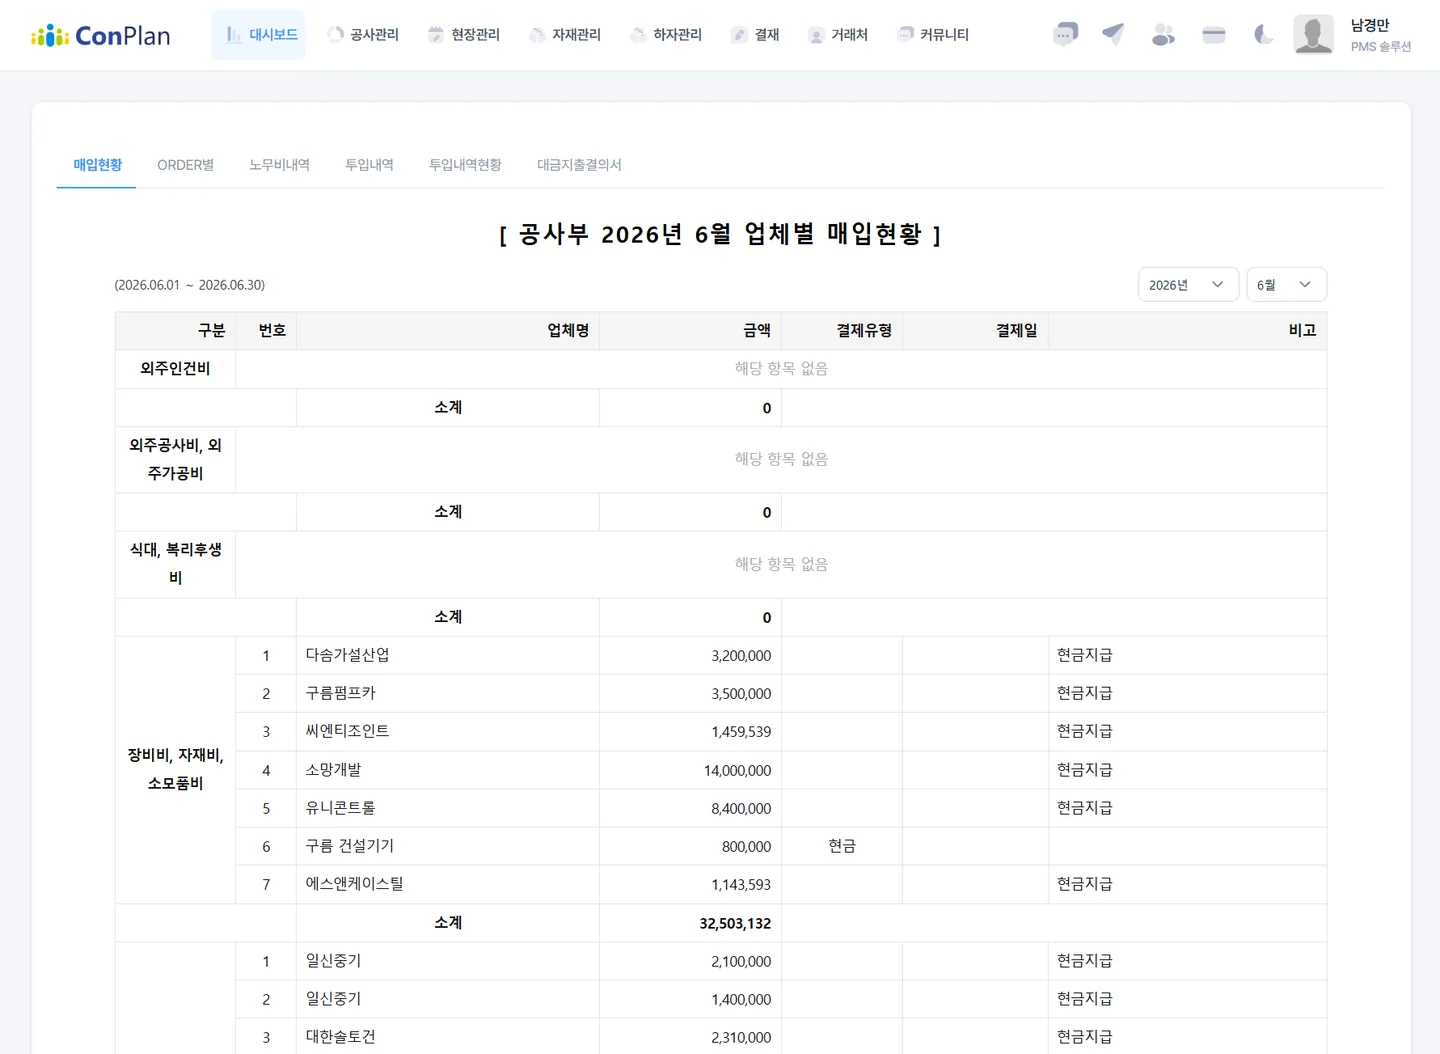This screenshot has width=1440, height=1054.
Task: Select the 구름펌프카 row
Action: [781, 694]
